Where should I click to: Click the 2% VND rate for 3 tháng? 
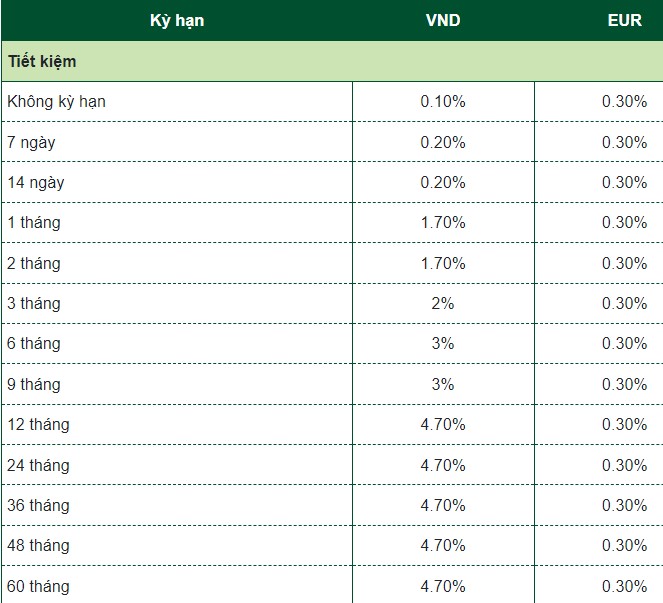[443, 303]
